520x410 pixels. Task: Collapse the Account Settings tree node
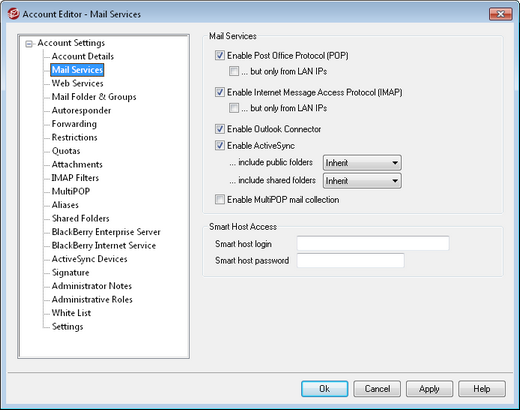click(29, 44)
